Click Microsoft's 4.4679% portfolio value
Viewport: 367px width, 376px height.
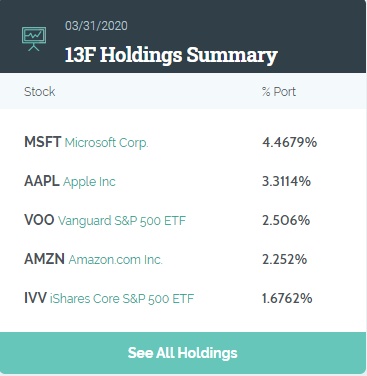tap(290, 142)
